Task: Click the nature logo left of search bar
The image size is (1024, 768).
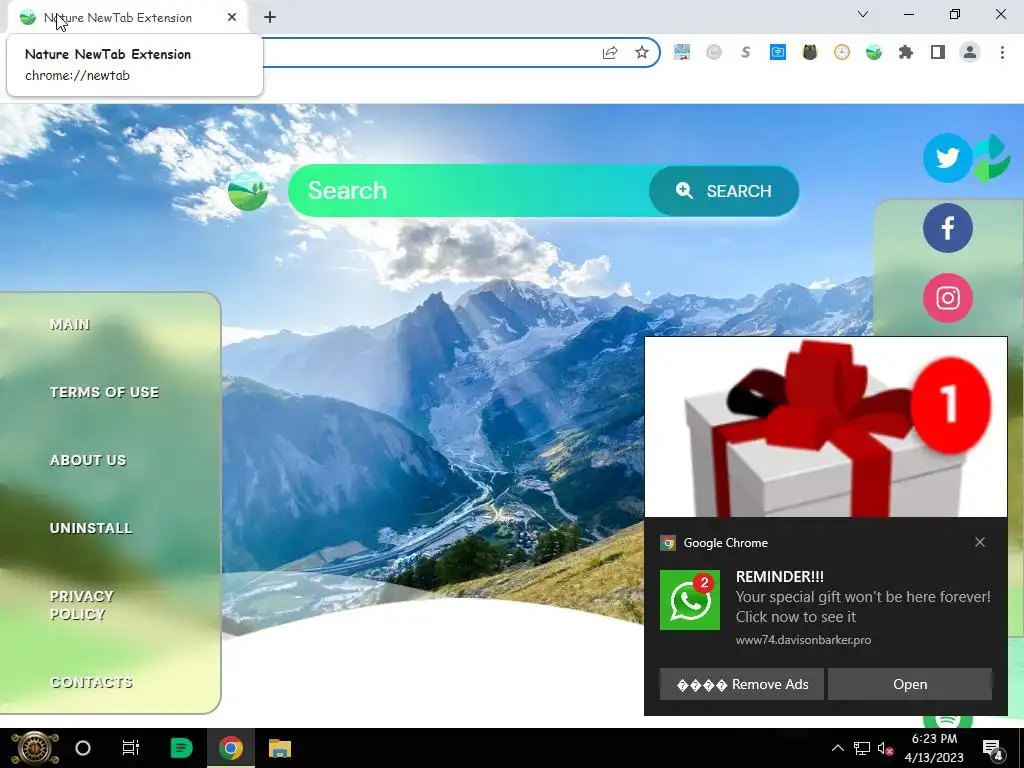Action: [248, 191]
